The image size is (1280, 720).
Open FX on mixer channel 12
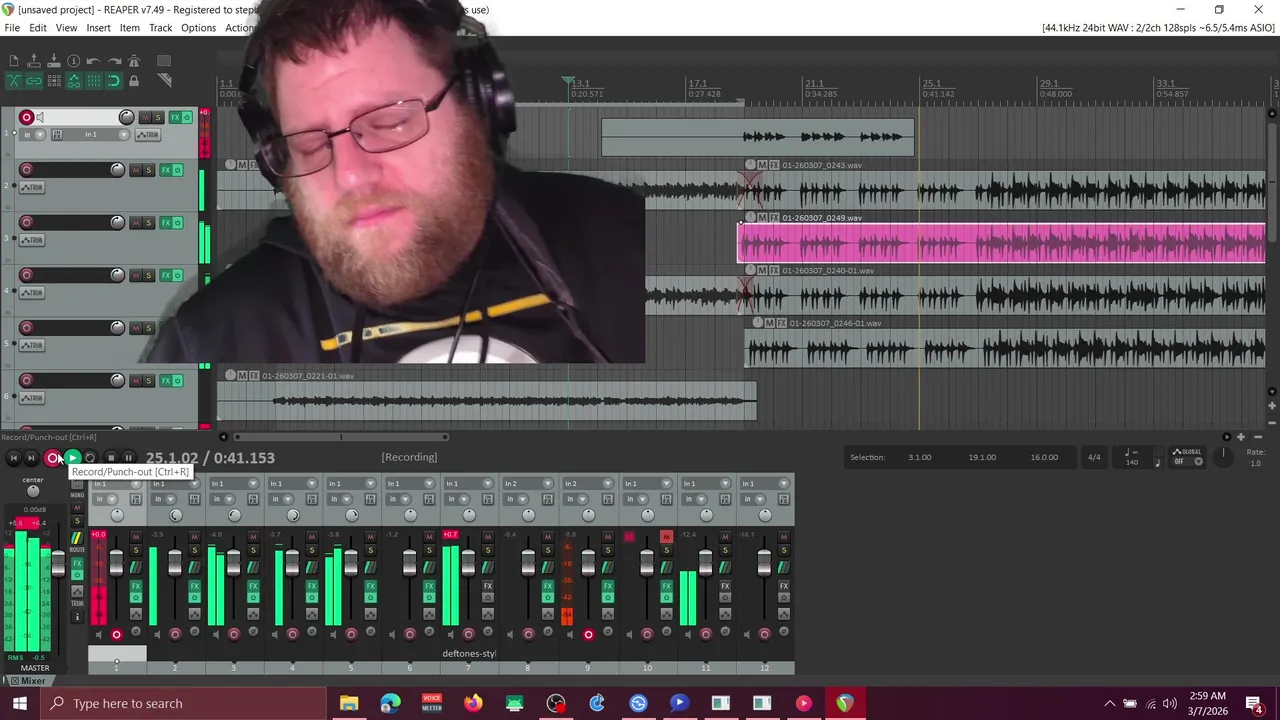(x=783, y=586)
